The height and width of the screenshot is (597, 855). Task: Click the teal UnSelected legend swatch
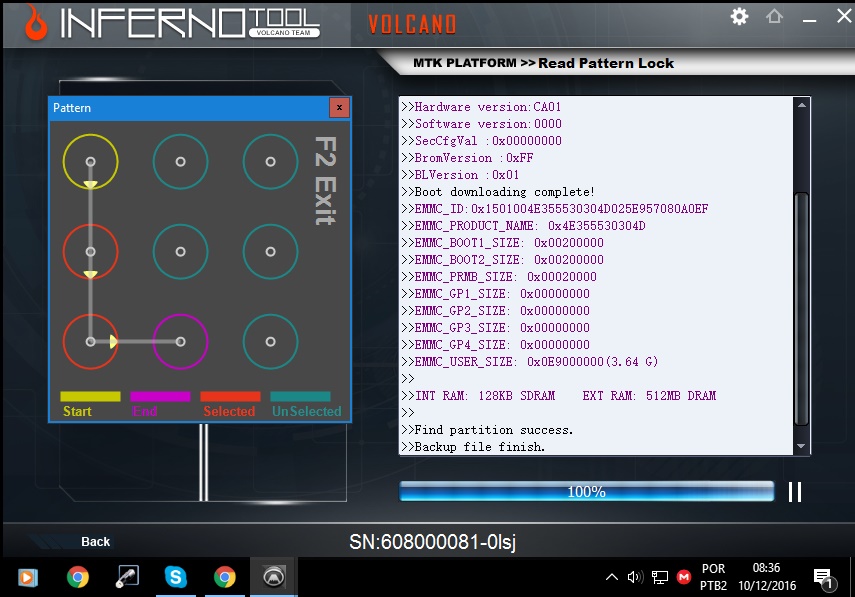coord(300,396)
